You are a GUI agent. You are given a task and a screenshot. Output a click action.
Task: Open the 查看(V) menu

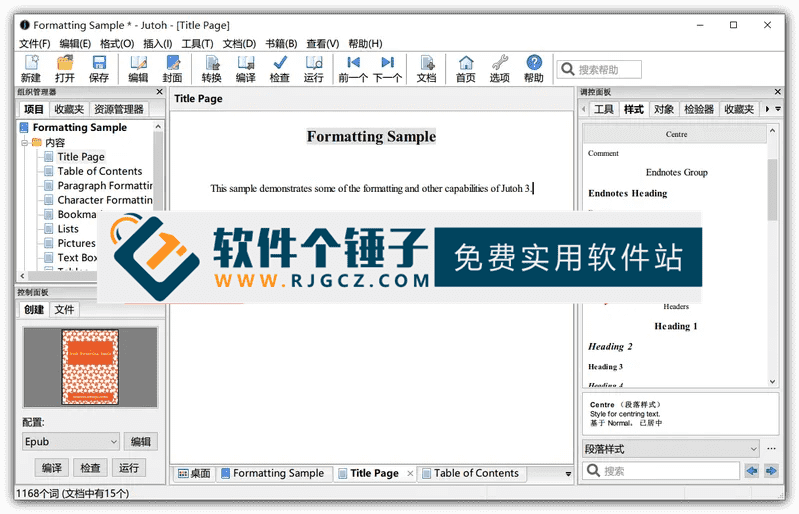(323, 44)
